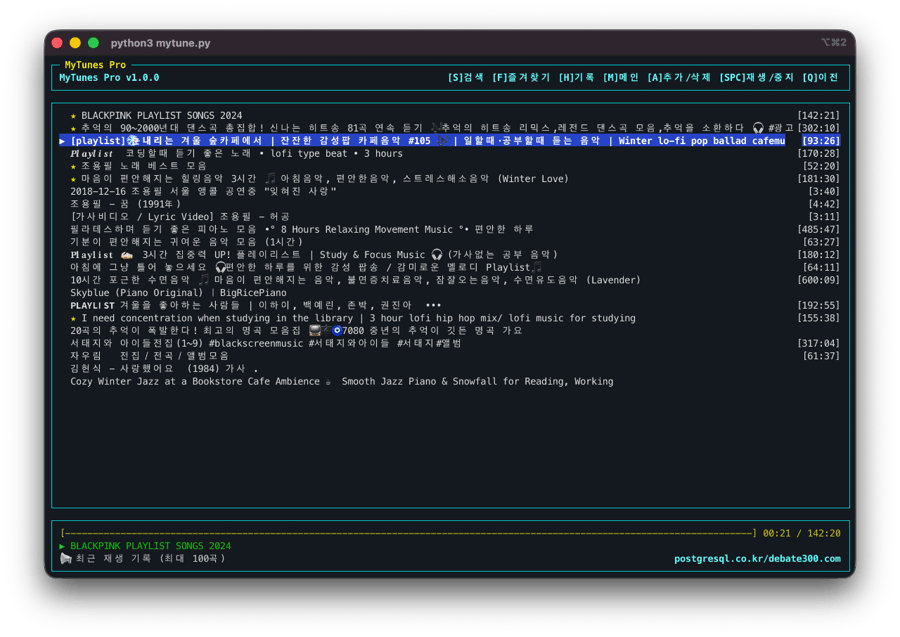
Task: Open [S]검색 search
Action: point(467,77)
